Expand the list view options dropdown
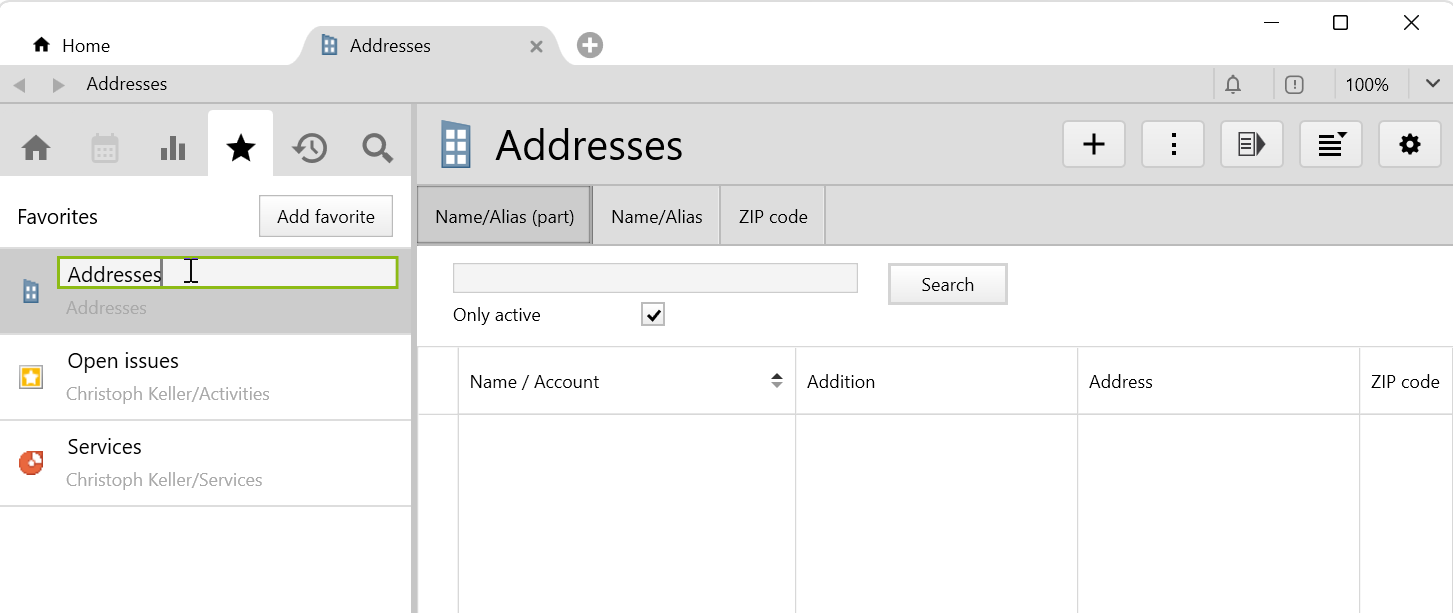Image resolution: width=1453 pixels, height=613 pixels. [1331, 145]
